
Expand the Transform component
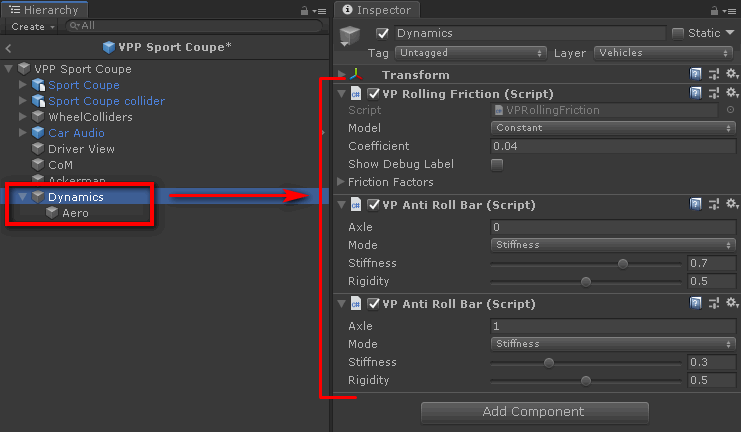tap(342, 74)
